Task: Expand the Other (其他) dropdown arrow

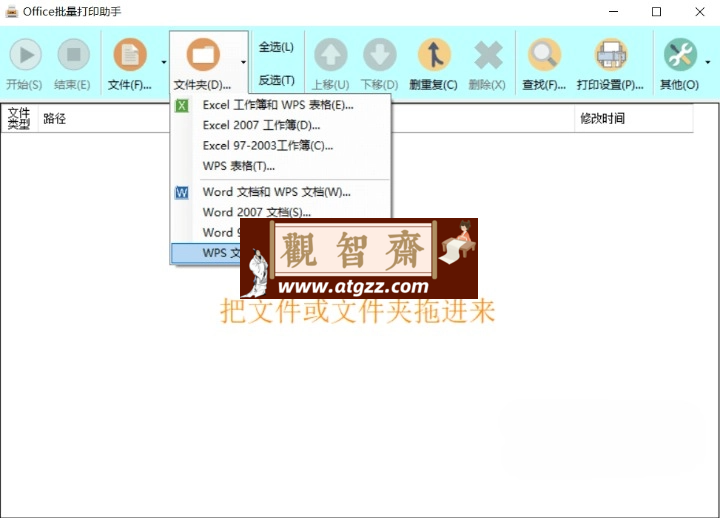Action: click(x=708, y=62)
